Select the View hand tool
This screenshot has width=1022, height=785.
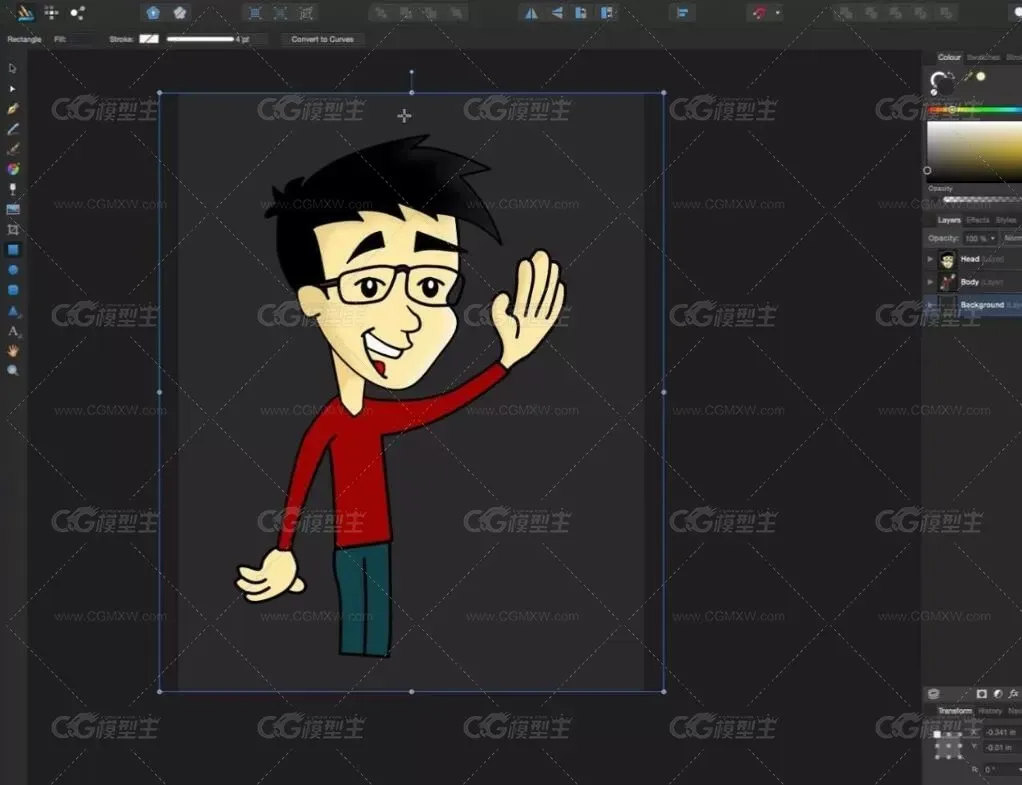tap(12, 351)
